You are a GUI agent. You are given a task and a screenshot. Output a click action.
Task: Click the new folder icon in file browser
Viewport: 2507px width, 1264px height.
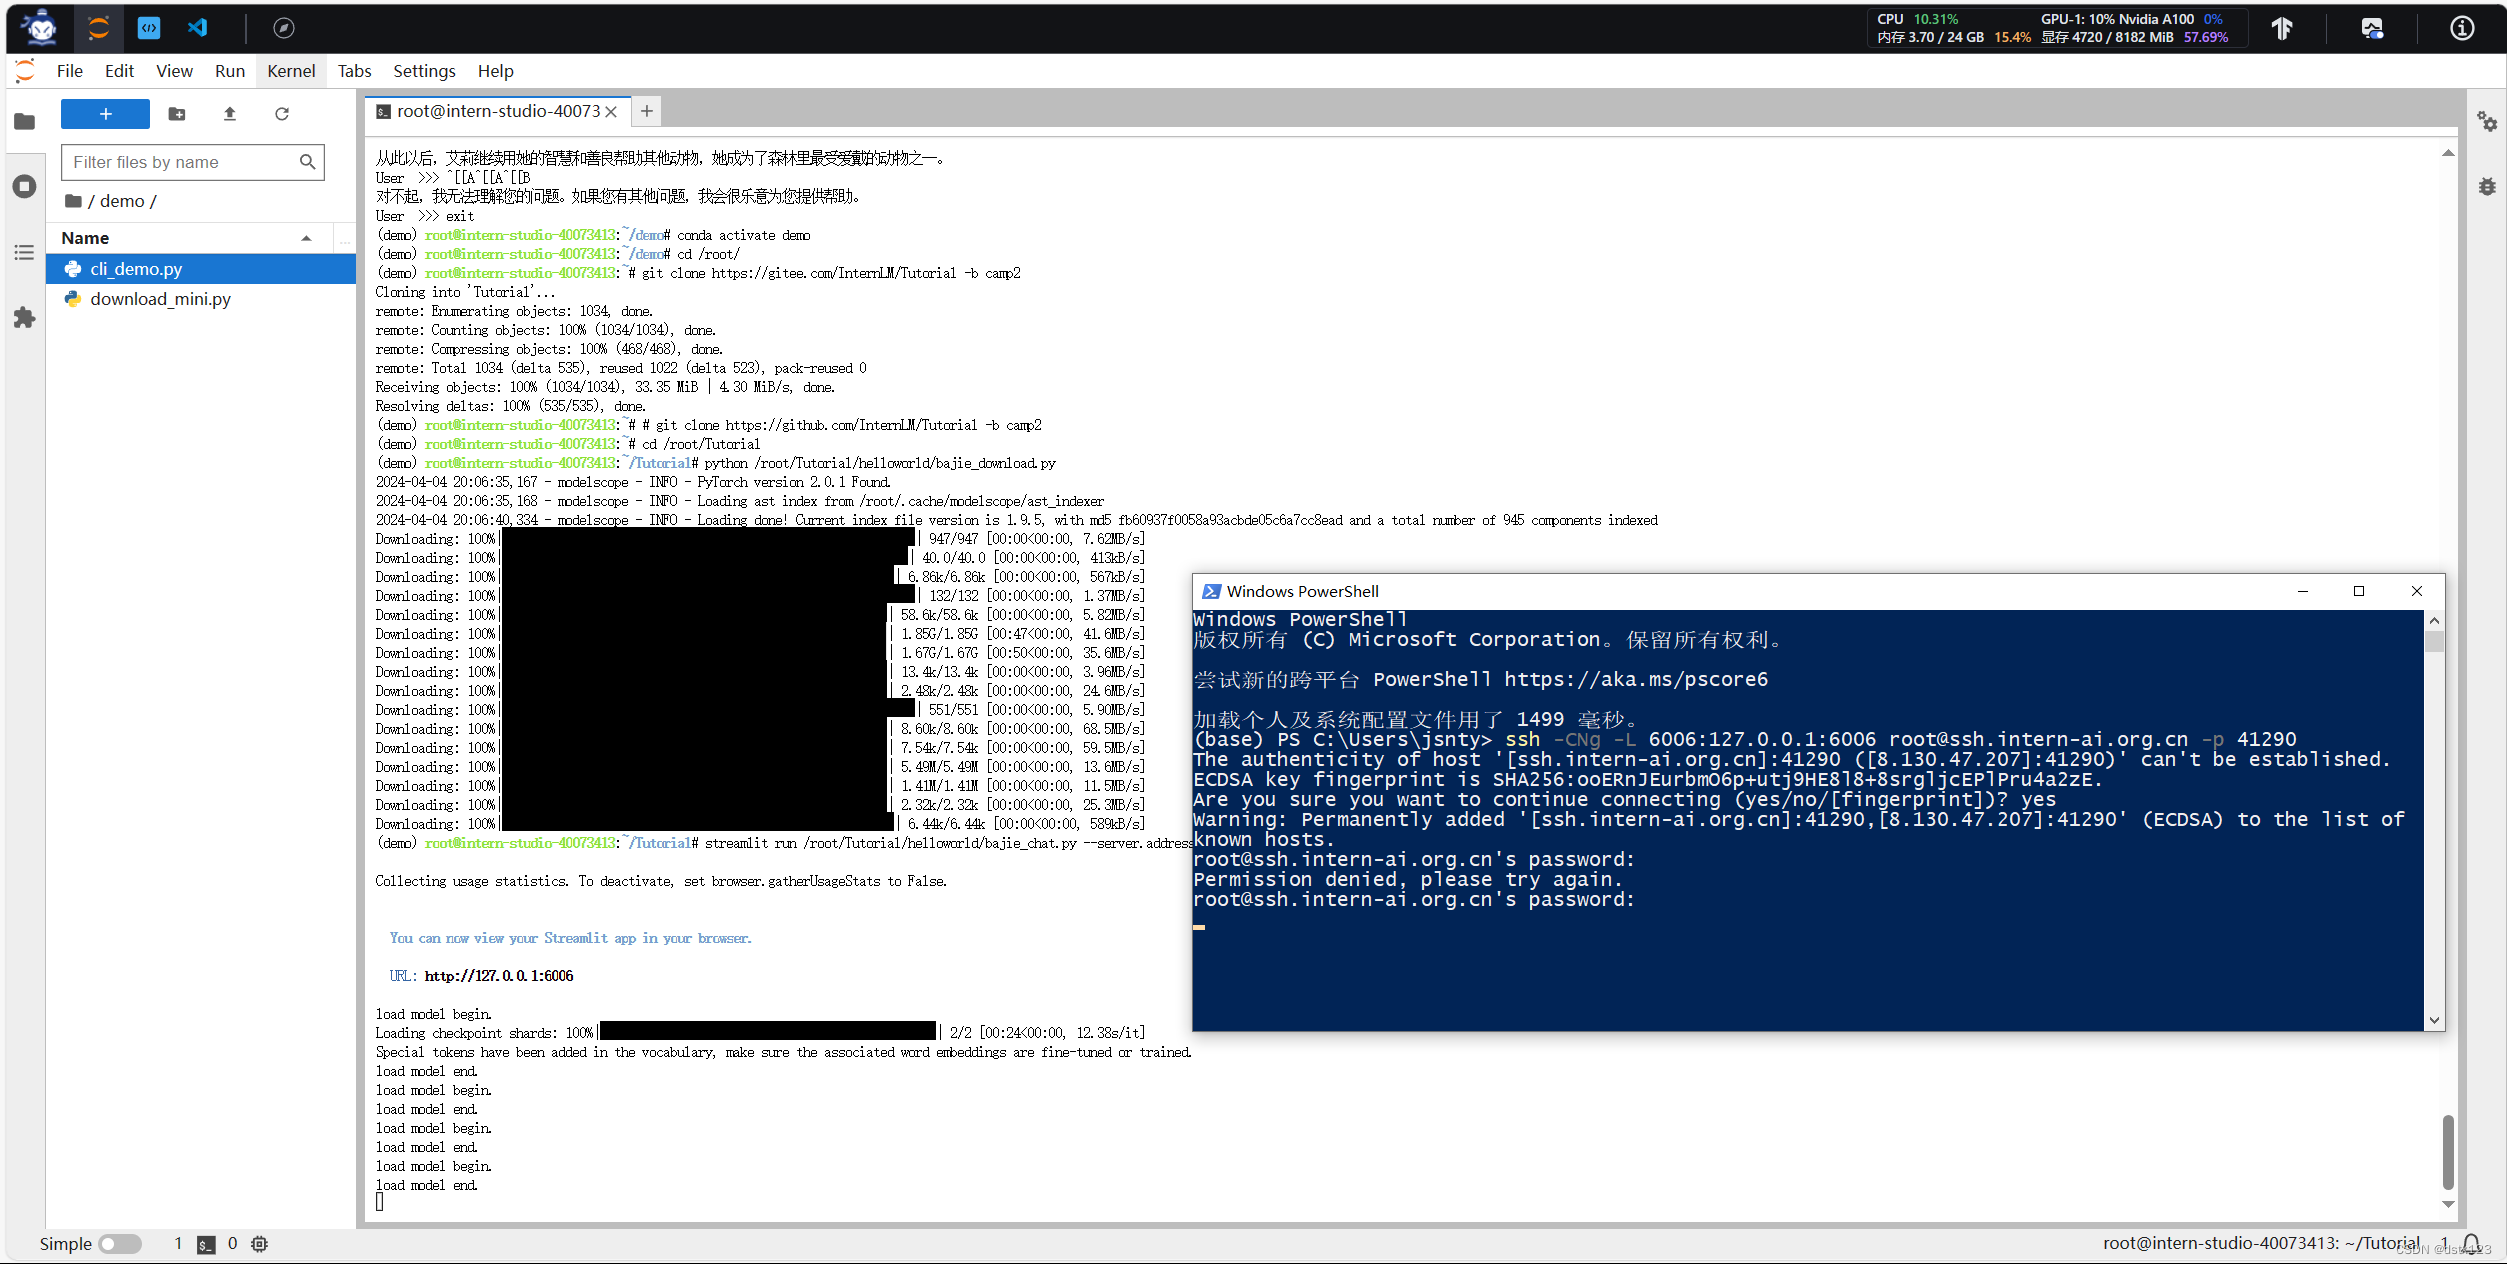(177, 114)
